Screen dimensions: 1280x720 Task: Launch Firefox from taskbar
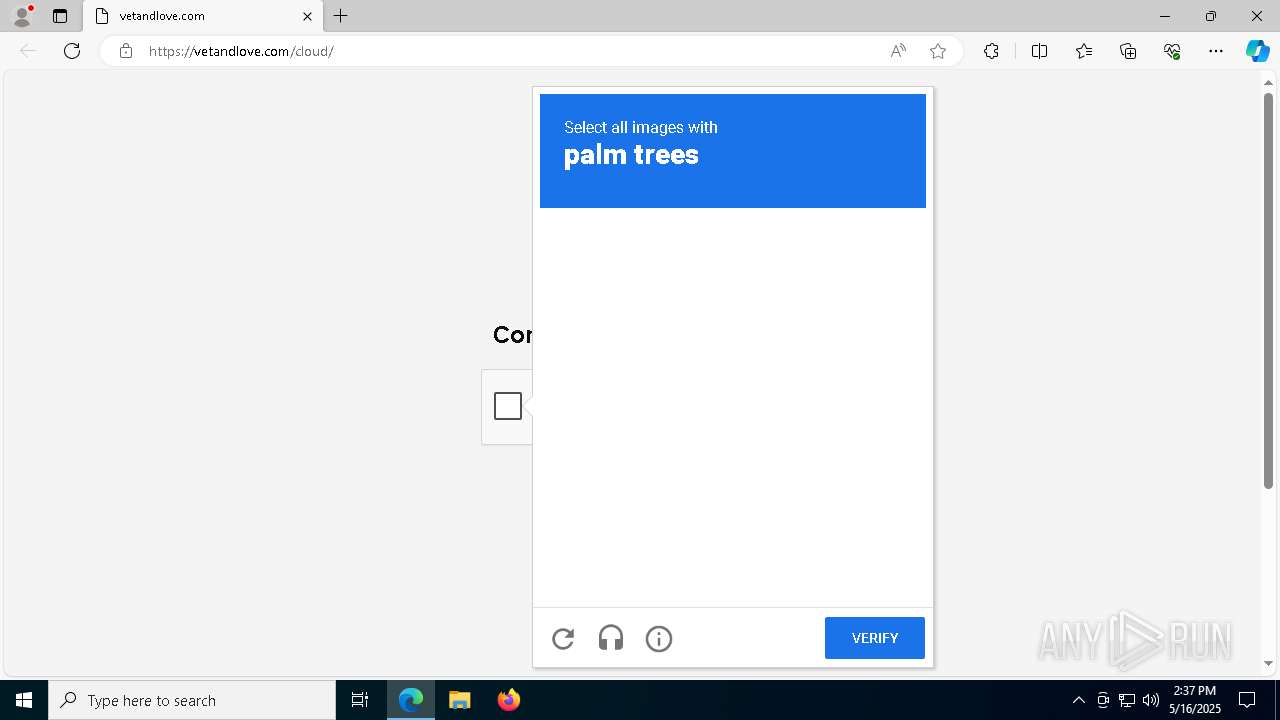508,700
